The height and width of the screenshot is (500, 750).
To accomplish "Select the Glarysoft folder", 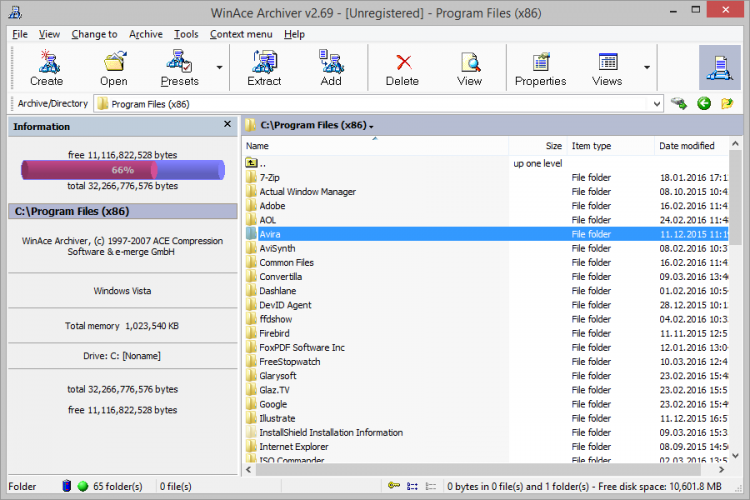I will [278, 376].
